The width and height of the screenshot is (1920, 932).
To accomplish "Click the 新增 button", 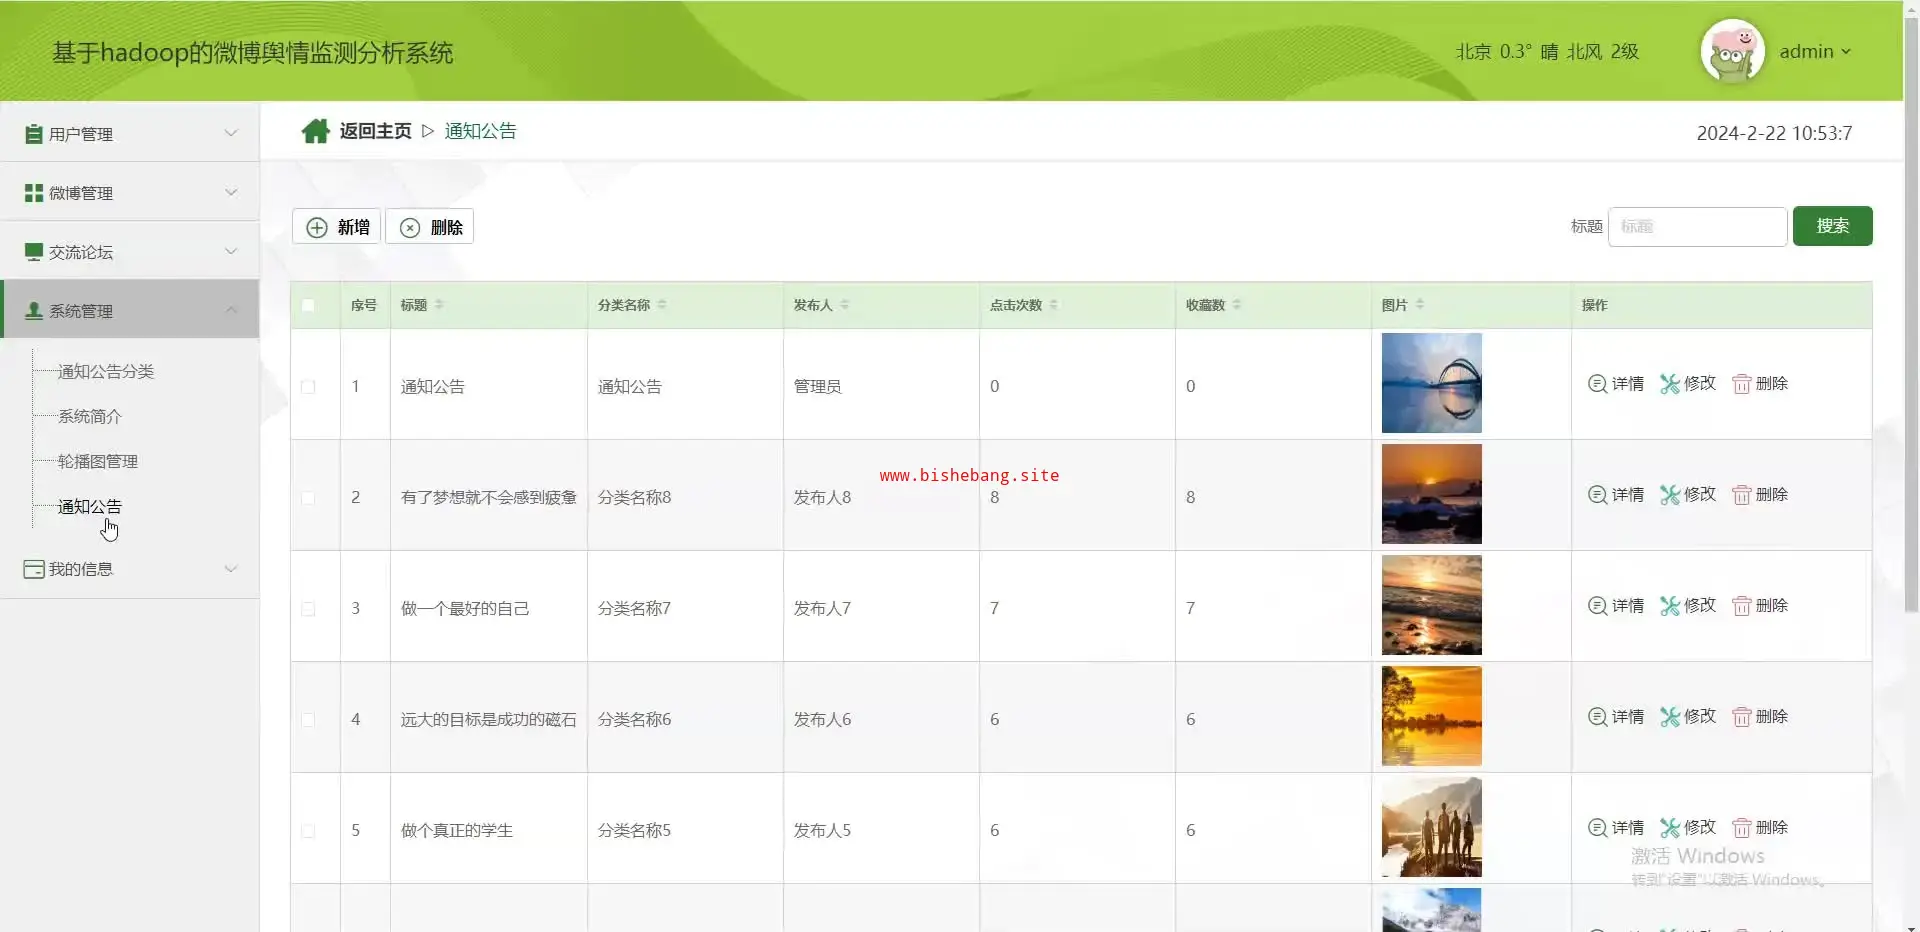I will coord(337,227).
